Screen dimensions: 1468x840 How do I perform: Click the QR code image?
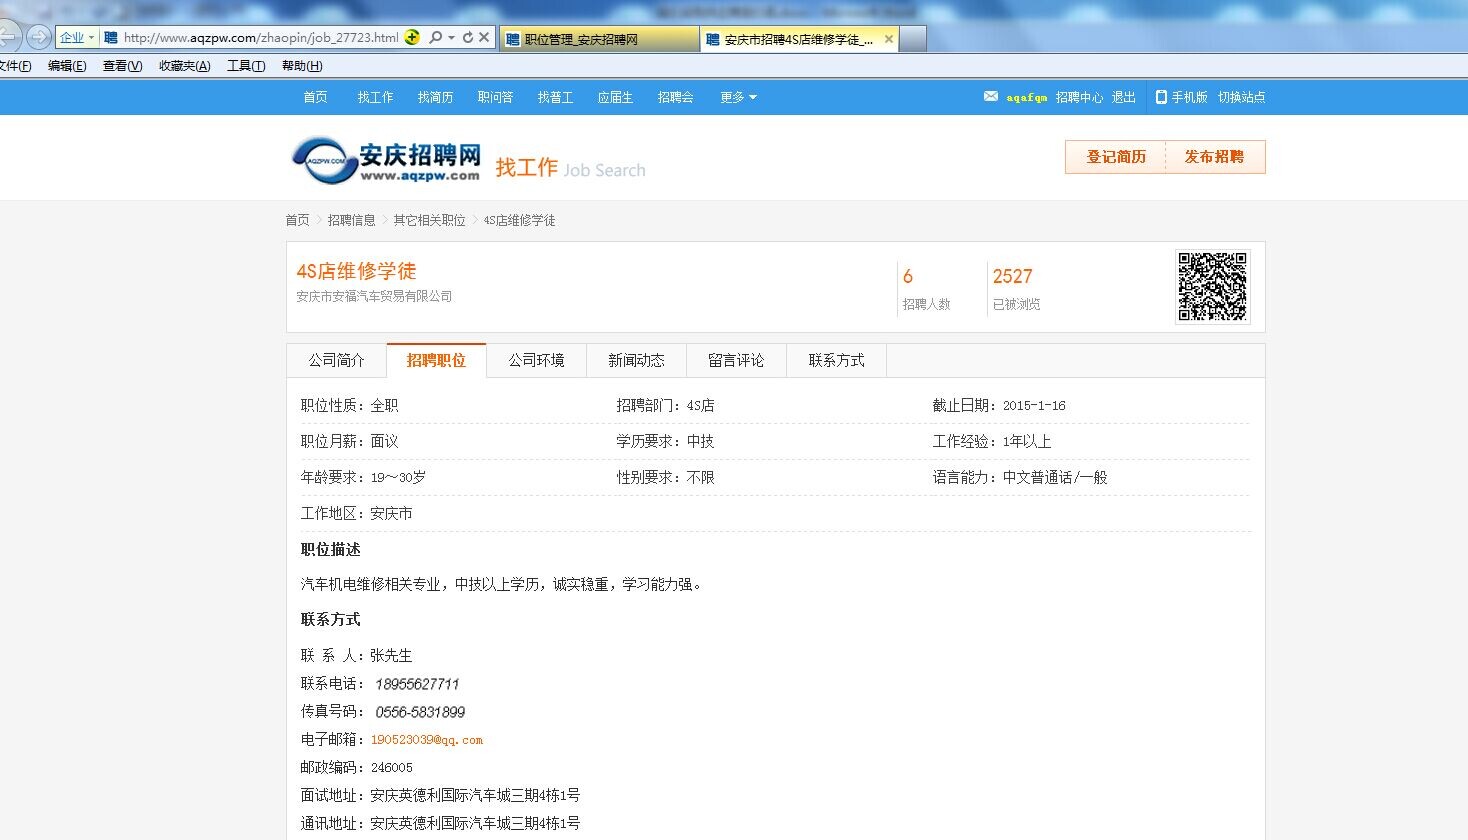pyautogui.click(x=1212, y=287)
